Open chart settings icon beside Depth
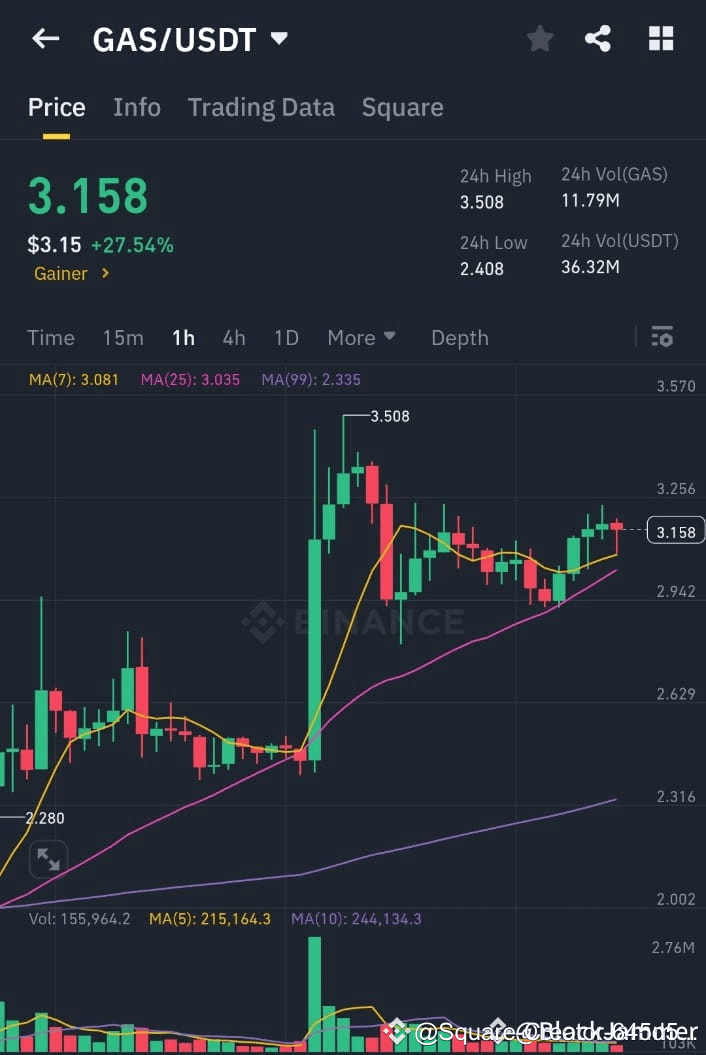 (x=662, y=337)
